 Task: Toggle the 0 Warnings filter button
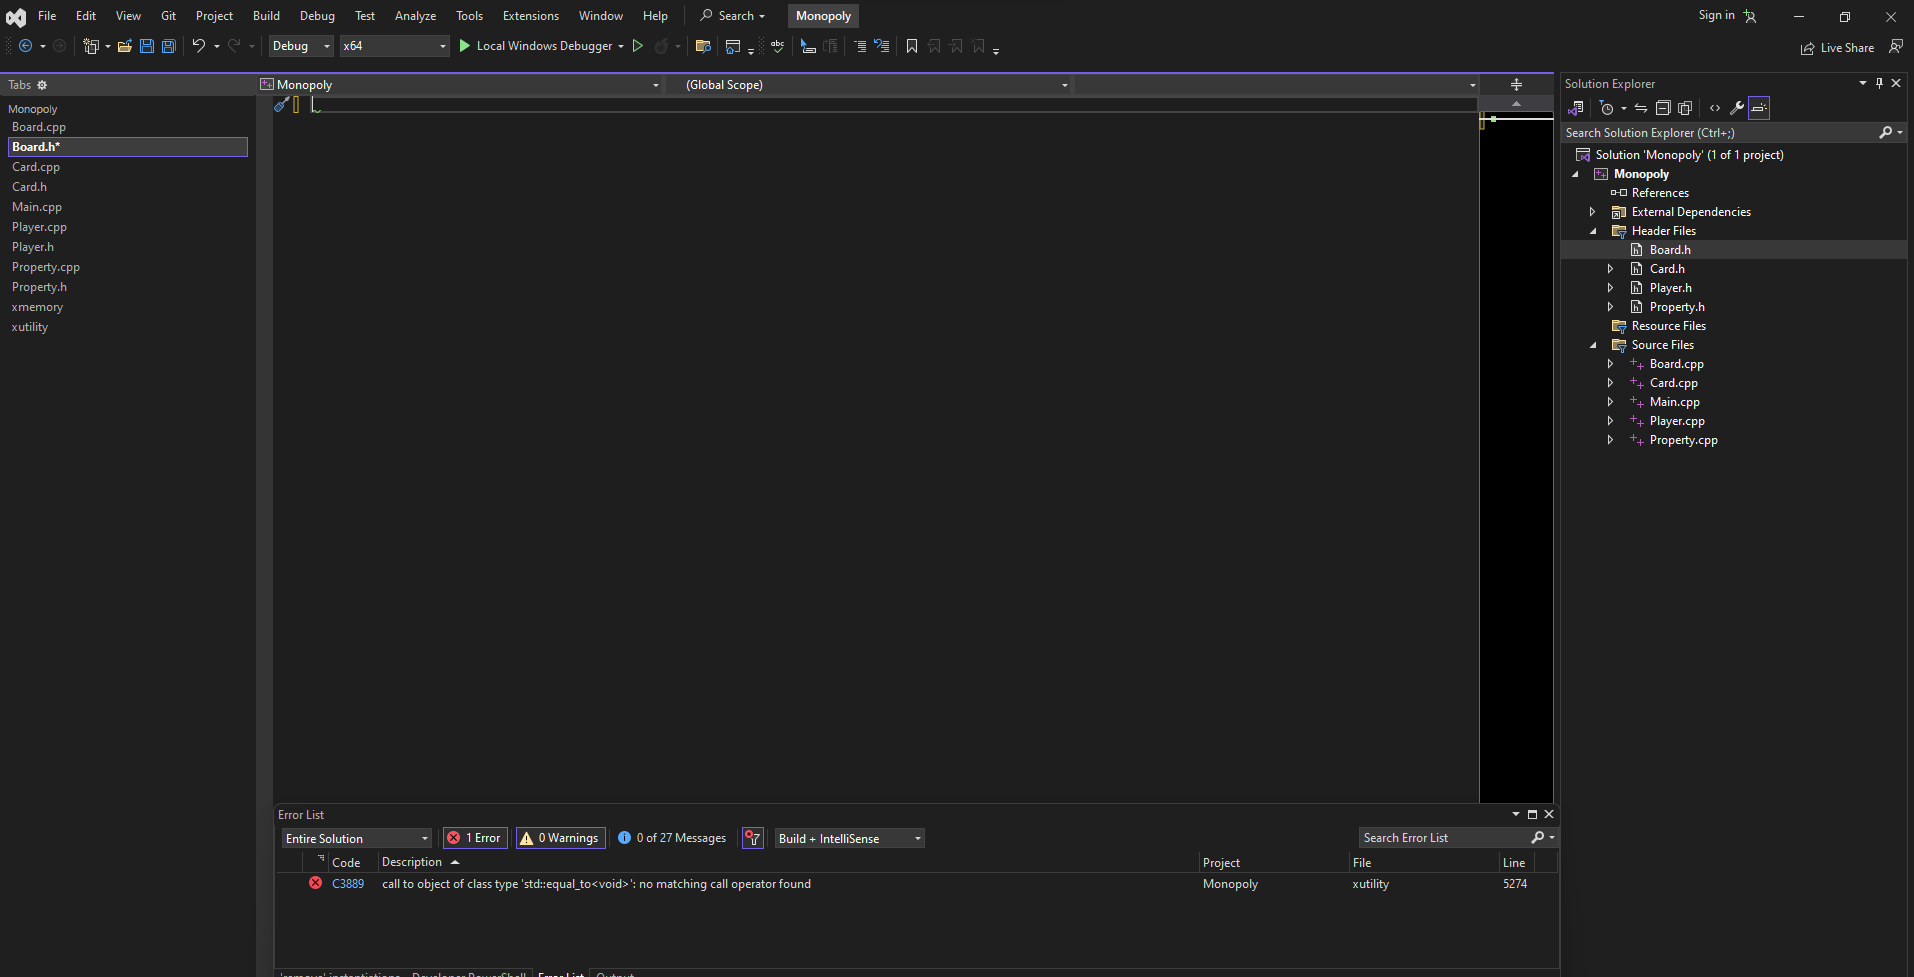point(560,838)
